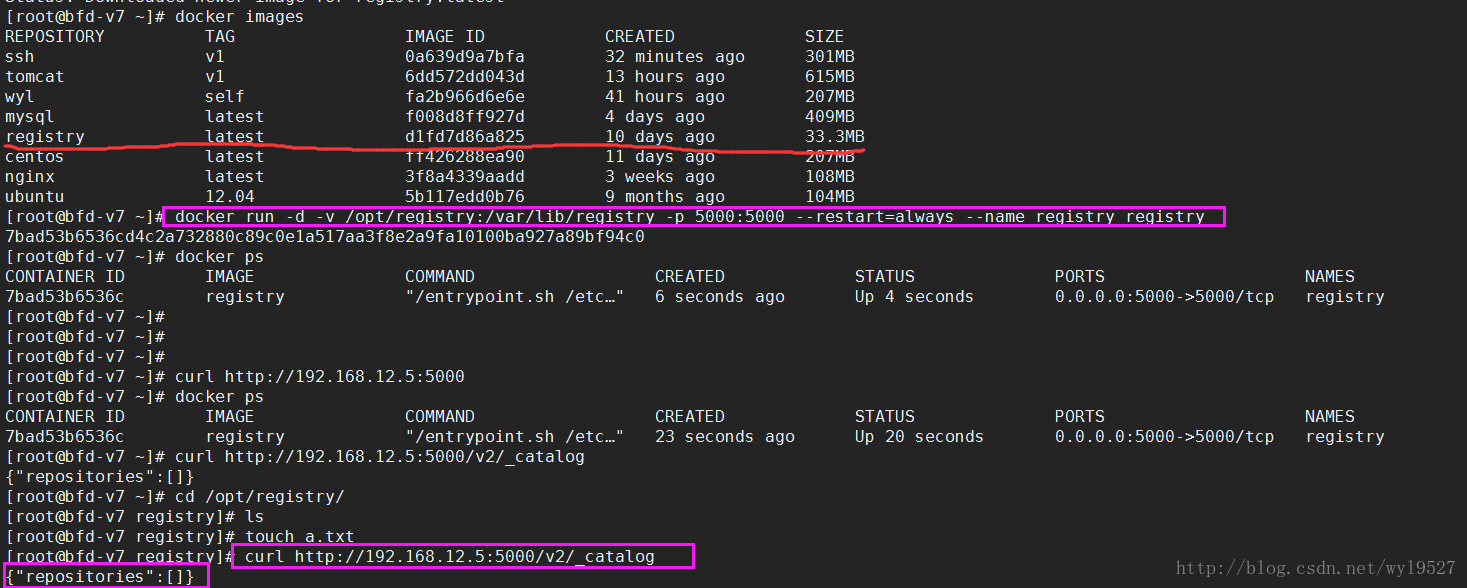This screenshot has height=588, width=1467.
Task: Select the 'wyl' repository name
Action: pos(20,96)
